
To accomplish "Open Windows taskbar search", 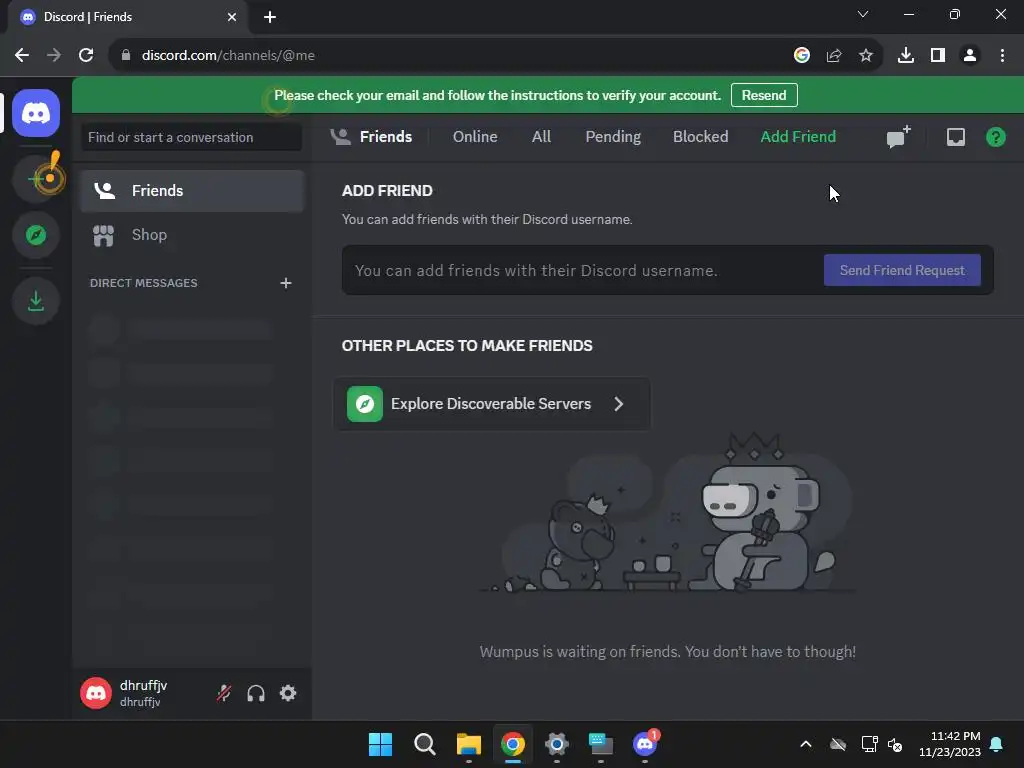I will (424, 744).
